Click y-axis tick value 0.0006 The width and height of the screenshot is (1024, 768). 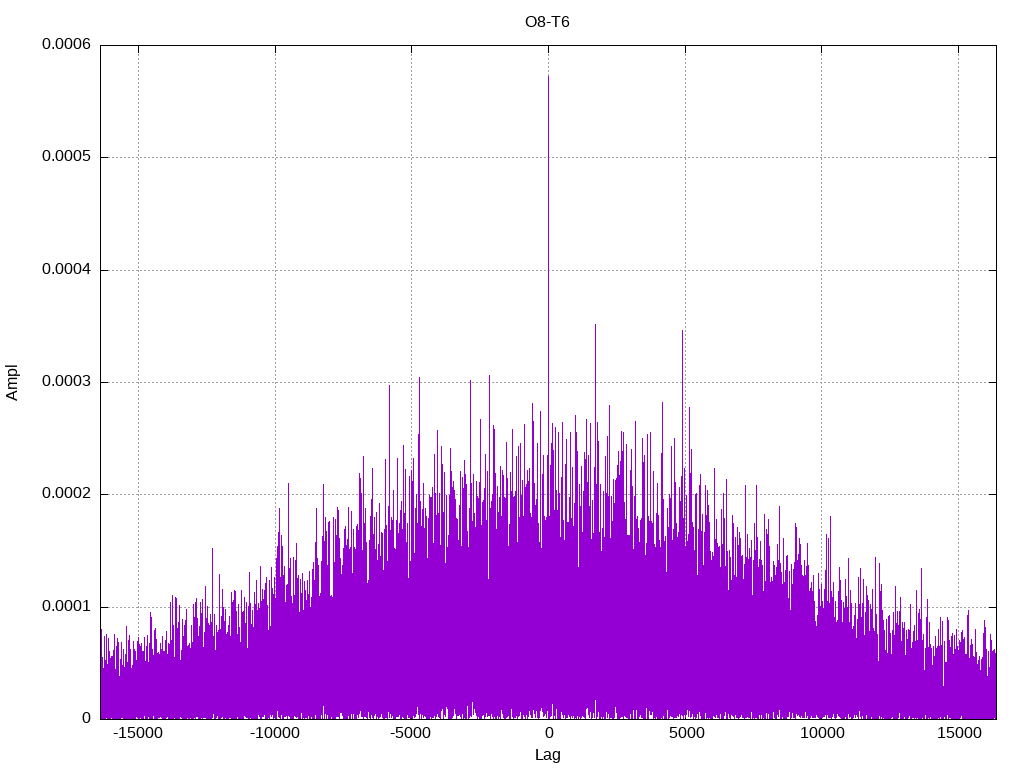(x=66, y=44)
